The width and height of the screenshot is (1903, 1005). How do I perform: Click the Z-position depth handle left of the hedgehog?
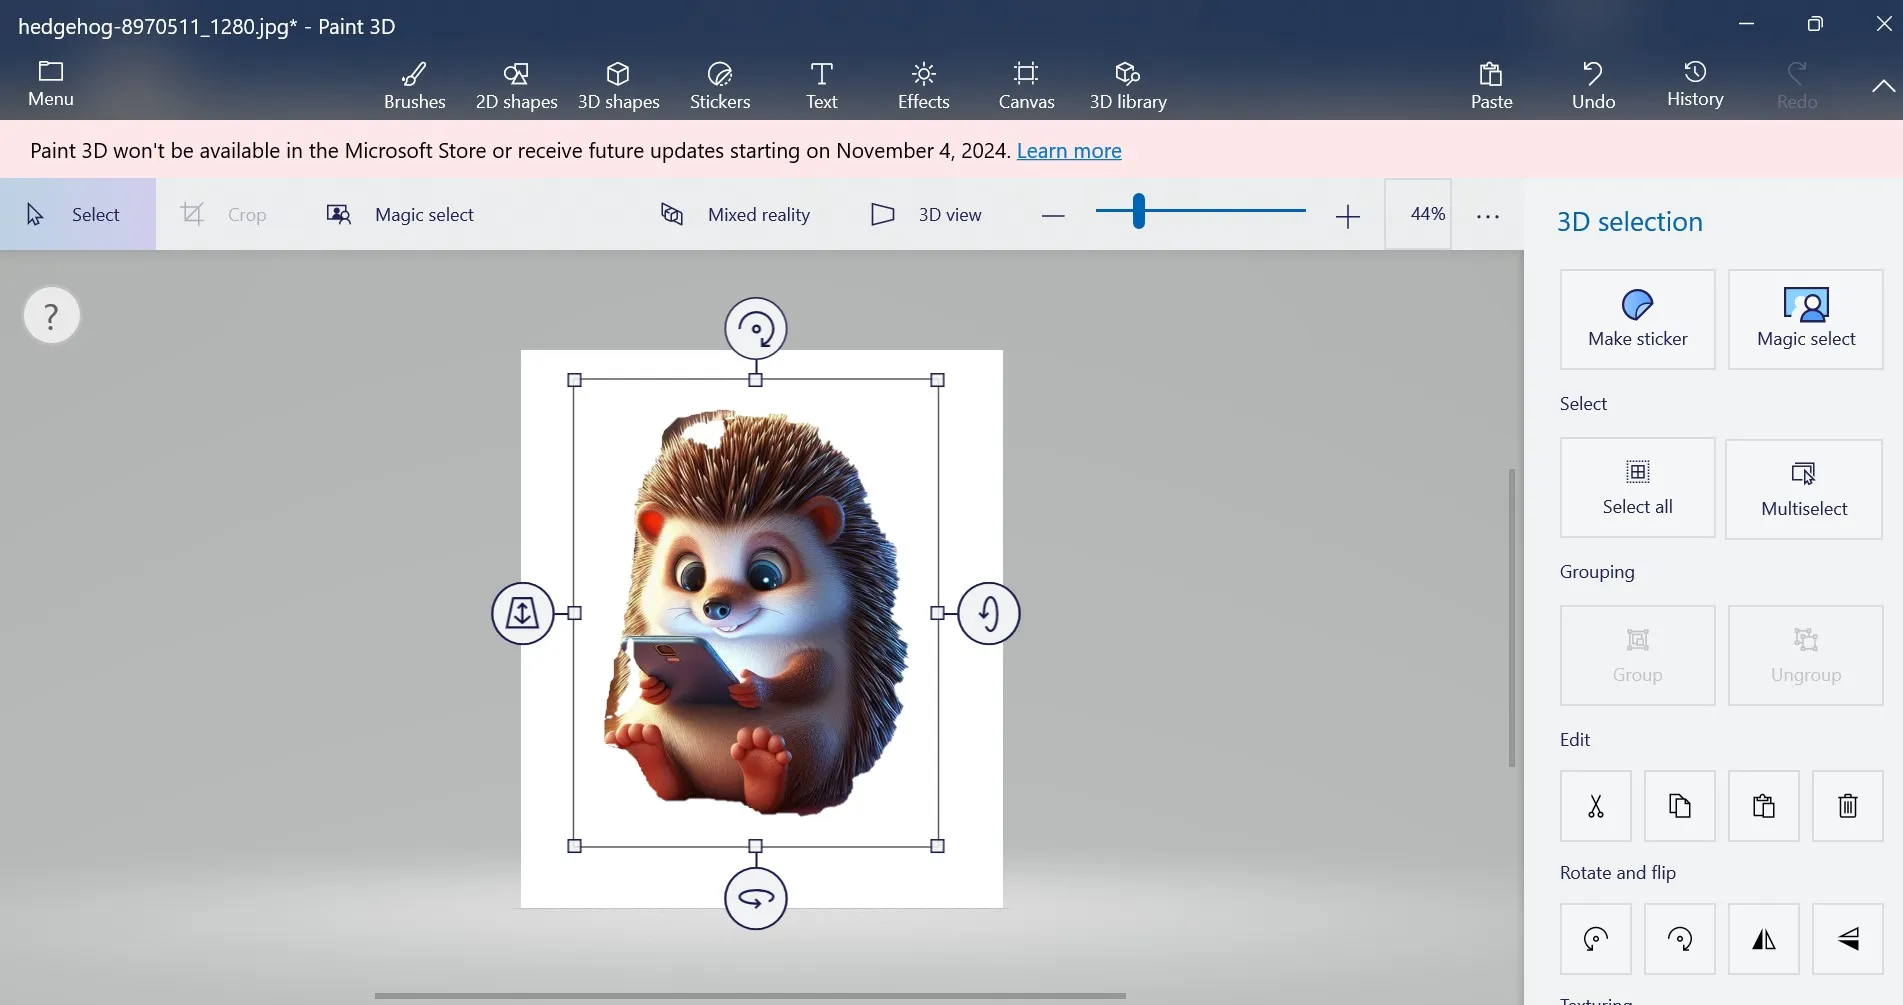(x=522, y=613)
